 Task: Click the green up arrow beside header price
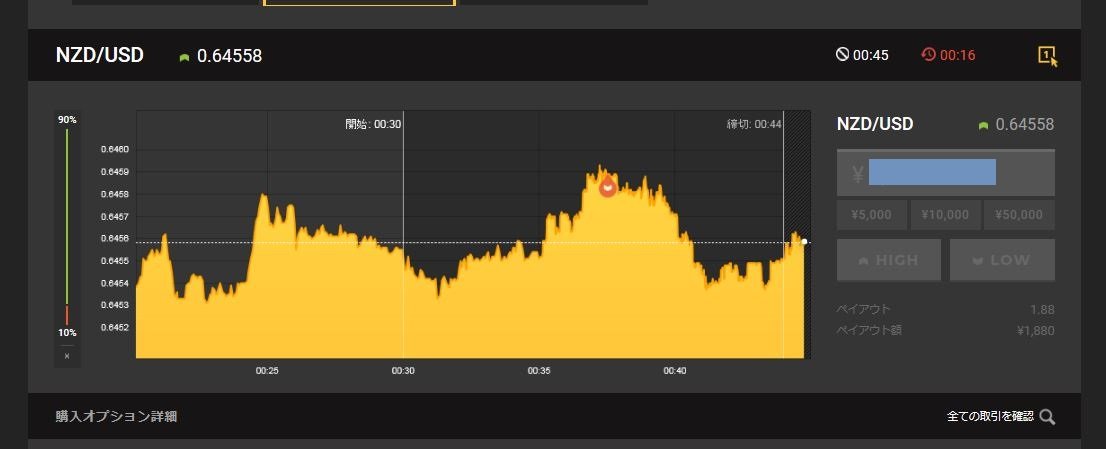pyautogui.click(x=185, y=58)
